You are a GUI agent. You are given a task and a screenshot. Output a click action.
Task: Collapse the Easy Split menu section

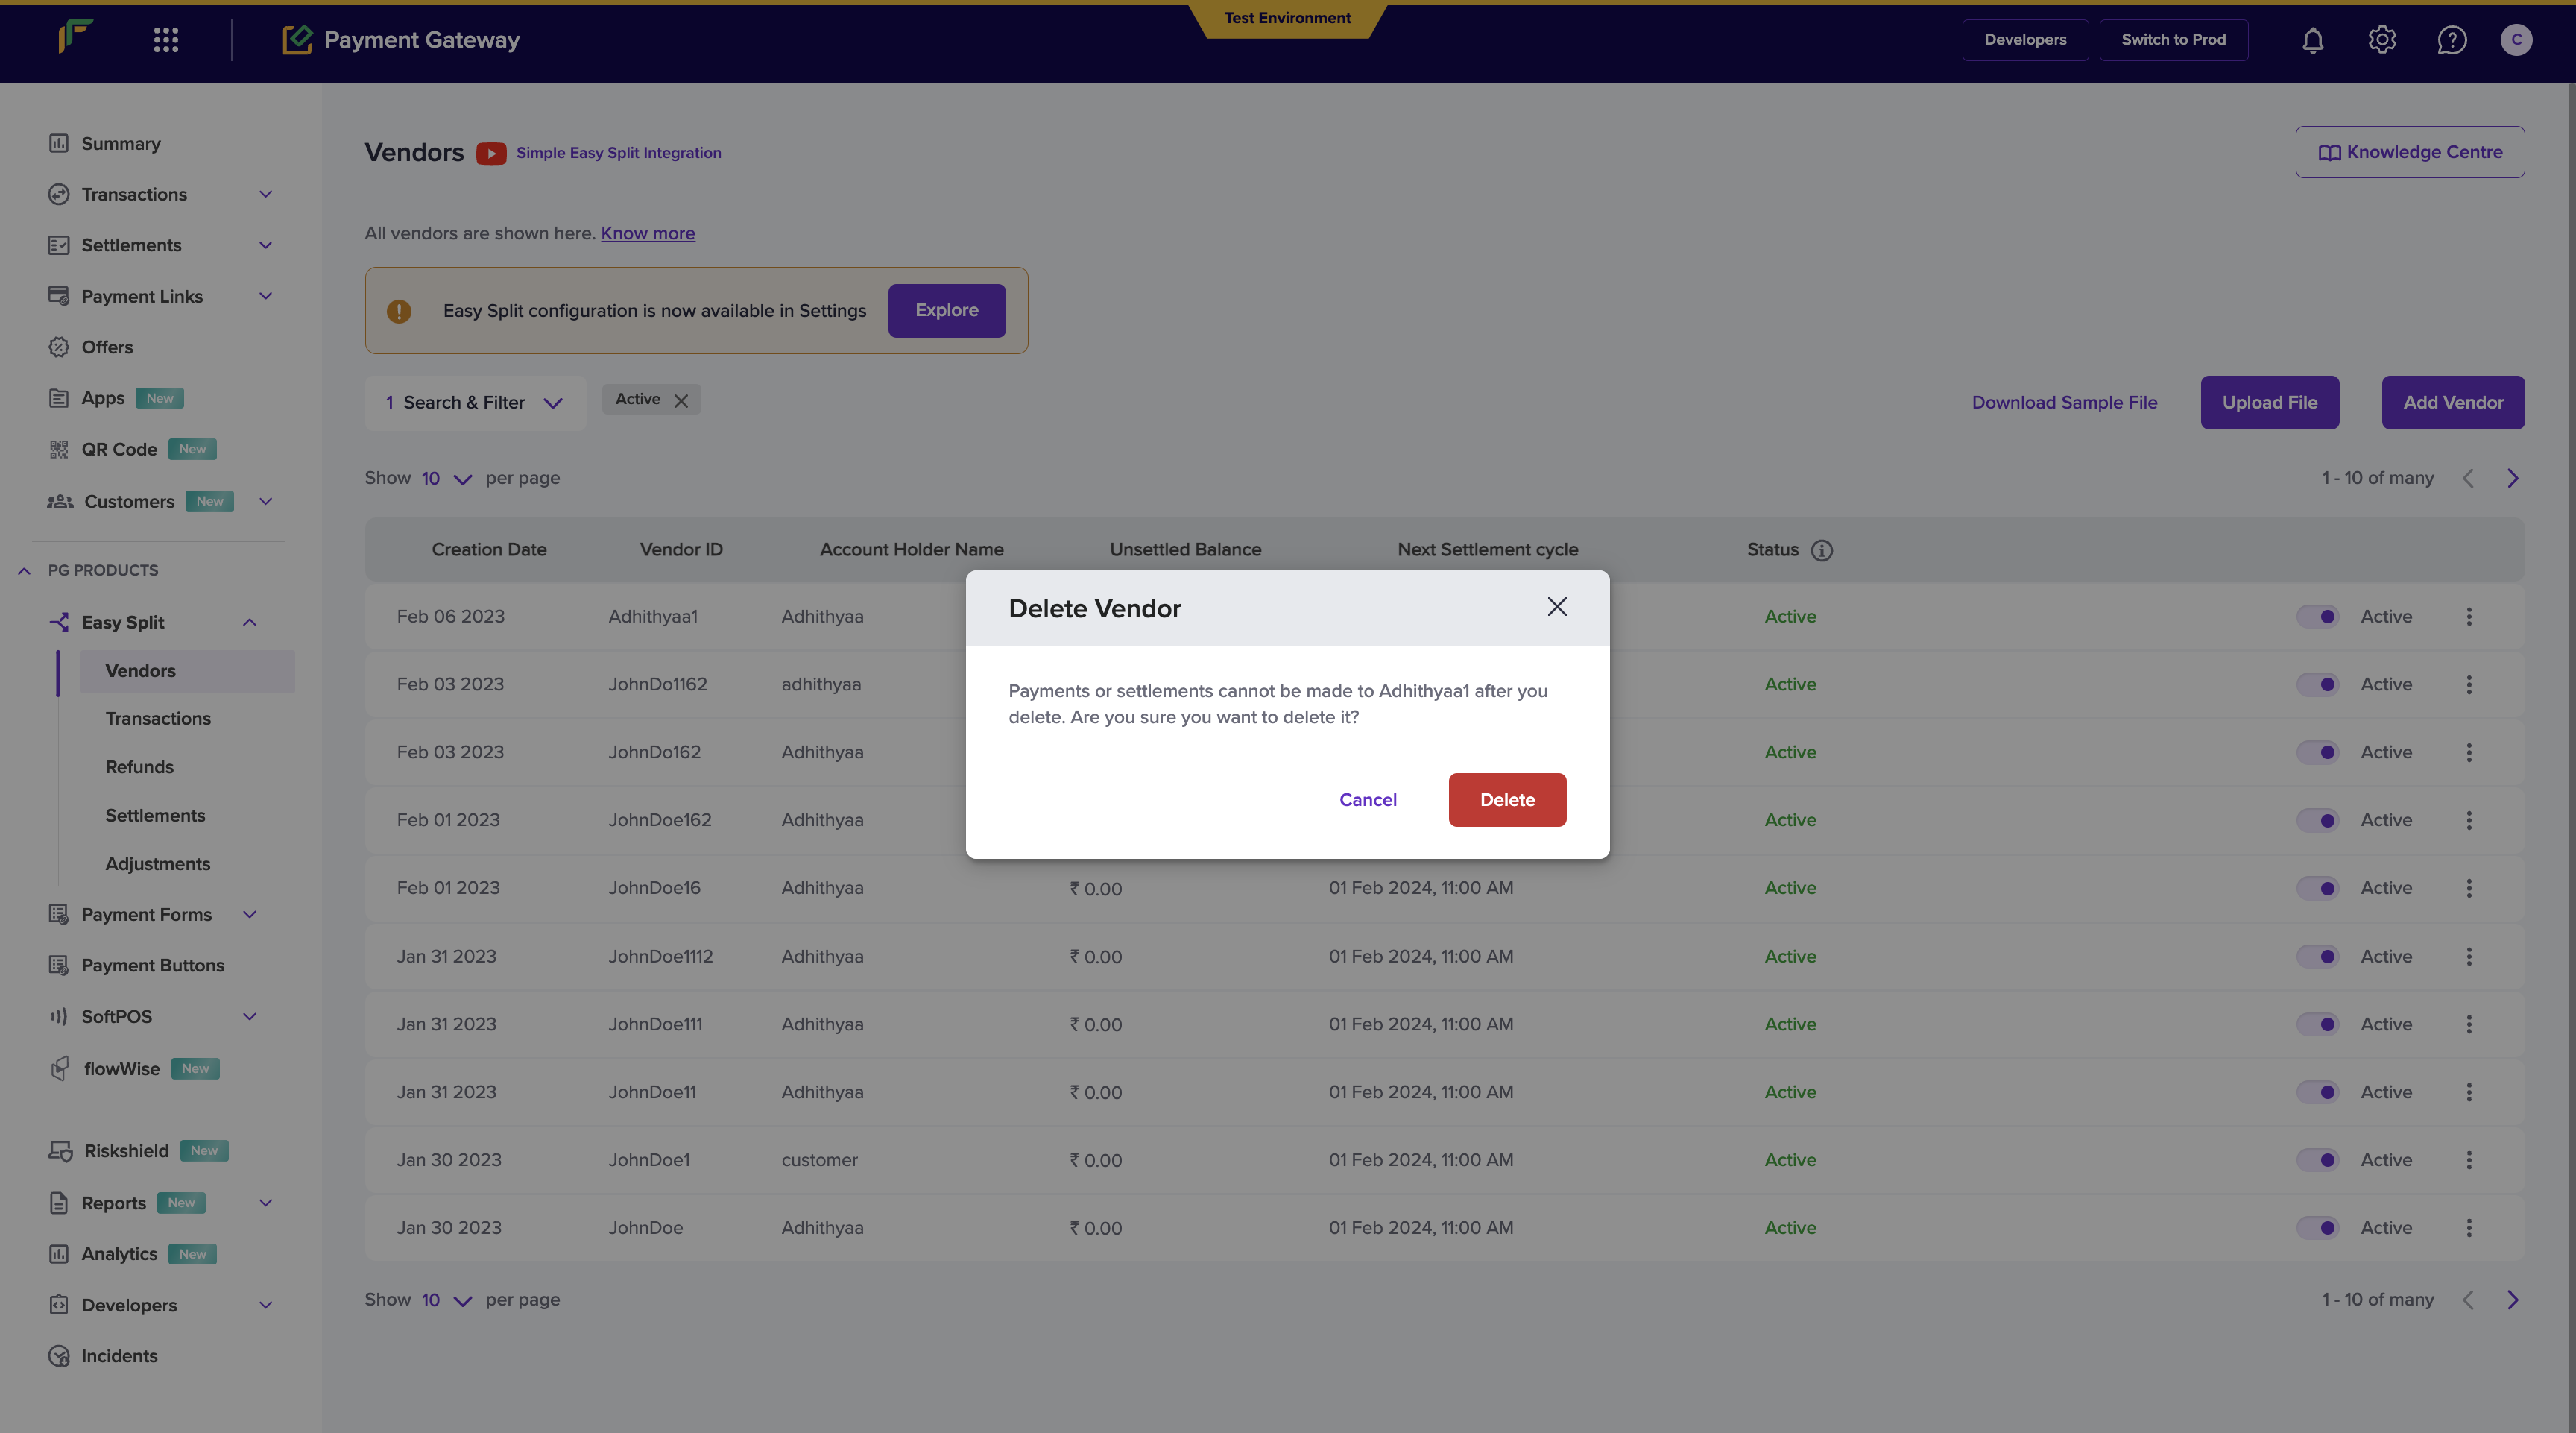coord(250,622)
